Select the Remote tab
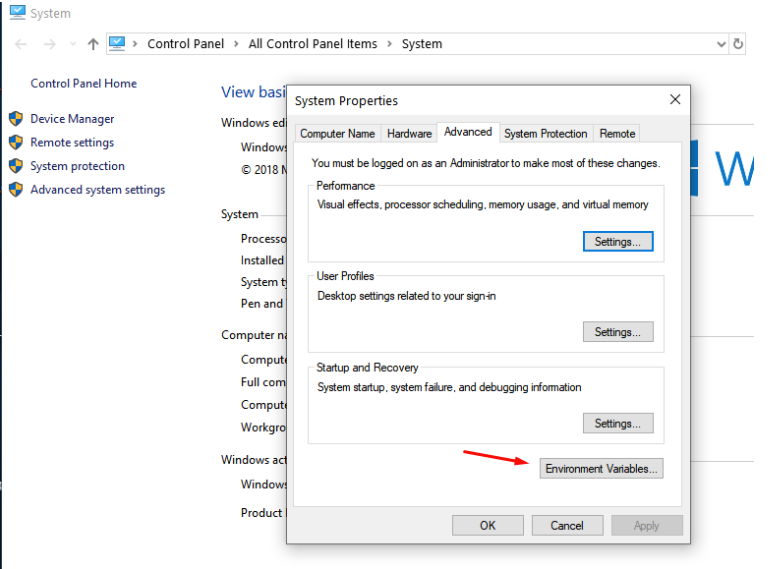 point(617,134)
